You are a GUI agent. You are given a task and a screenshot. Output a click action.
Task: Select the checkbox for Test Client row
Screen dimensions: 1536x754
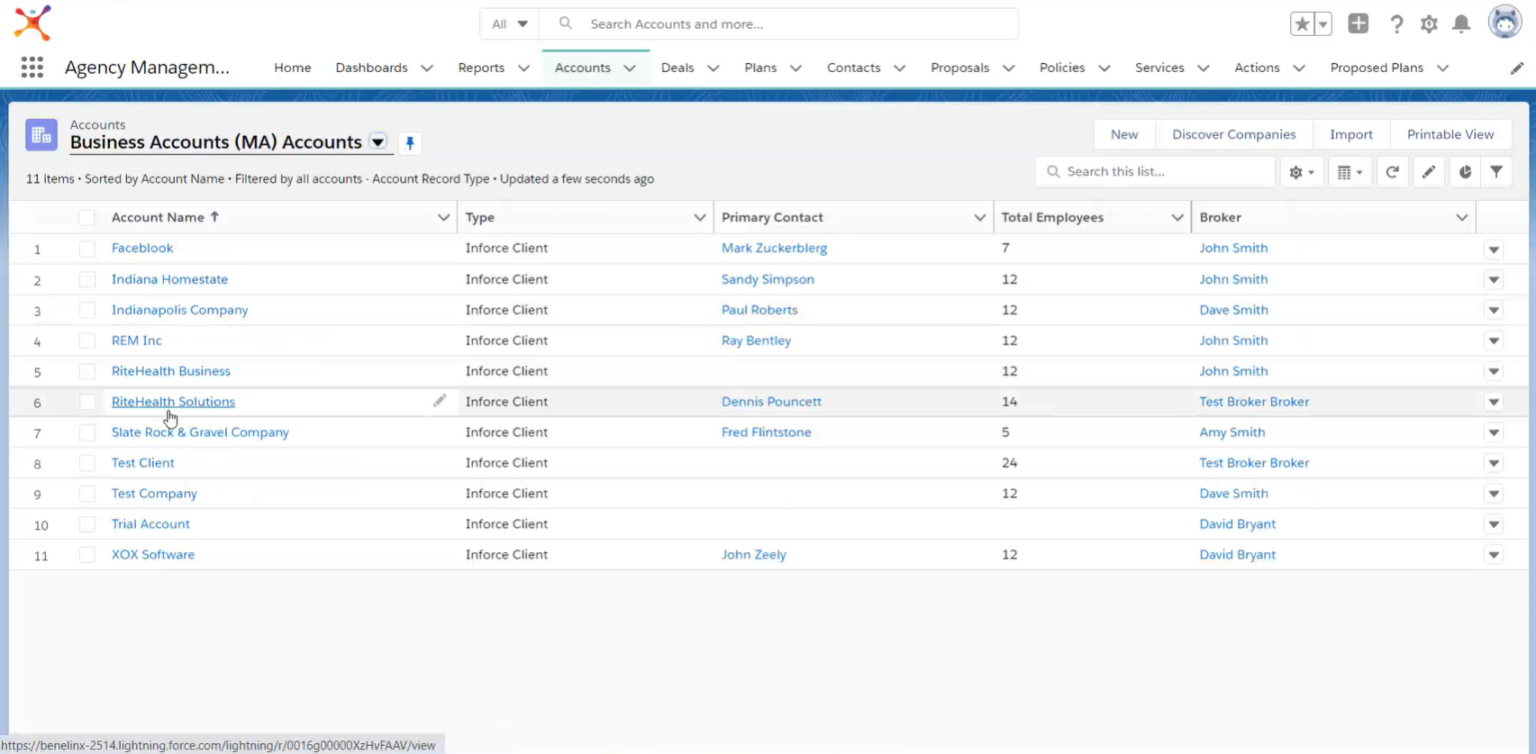click(87, 462)
